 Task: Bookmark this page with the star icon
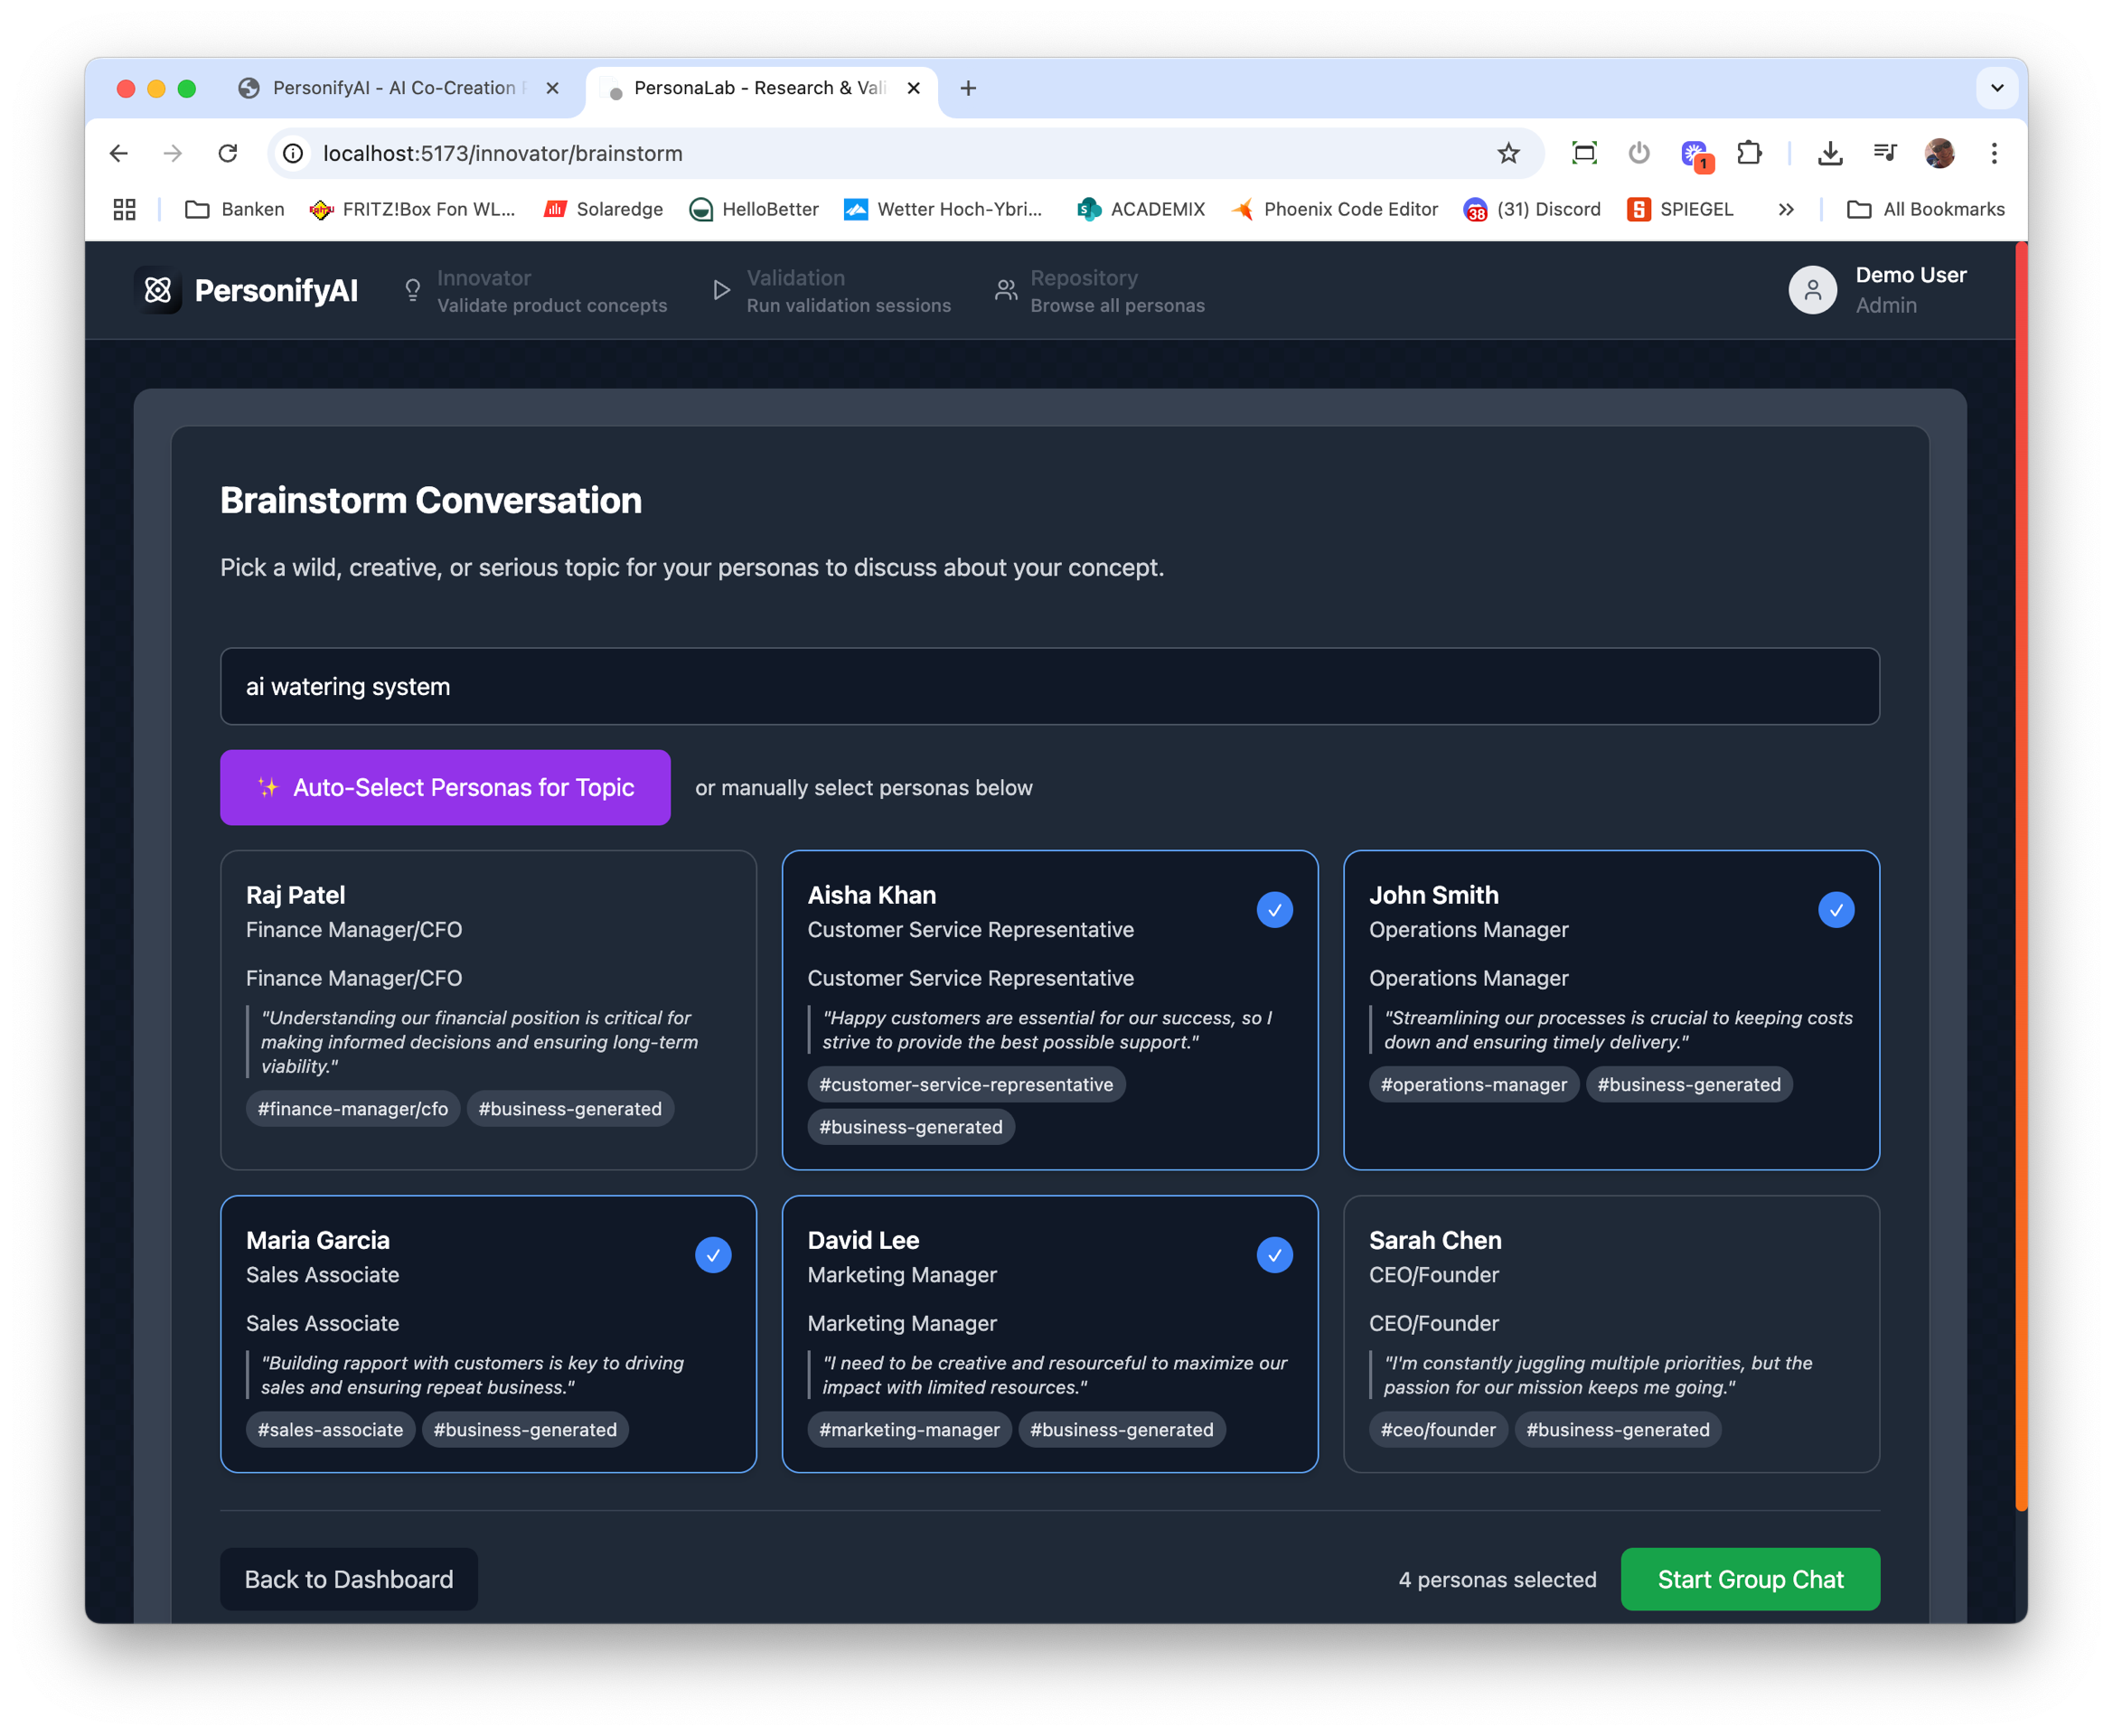pos(1509,153)
